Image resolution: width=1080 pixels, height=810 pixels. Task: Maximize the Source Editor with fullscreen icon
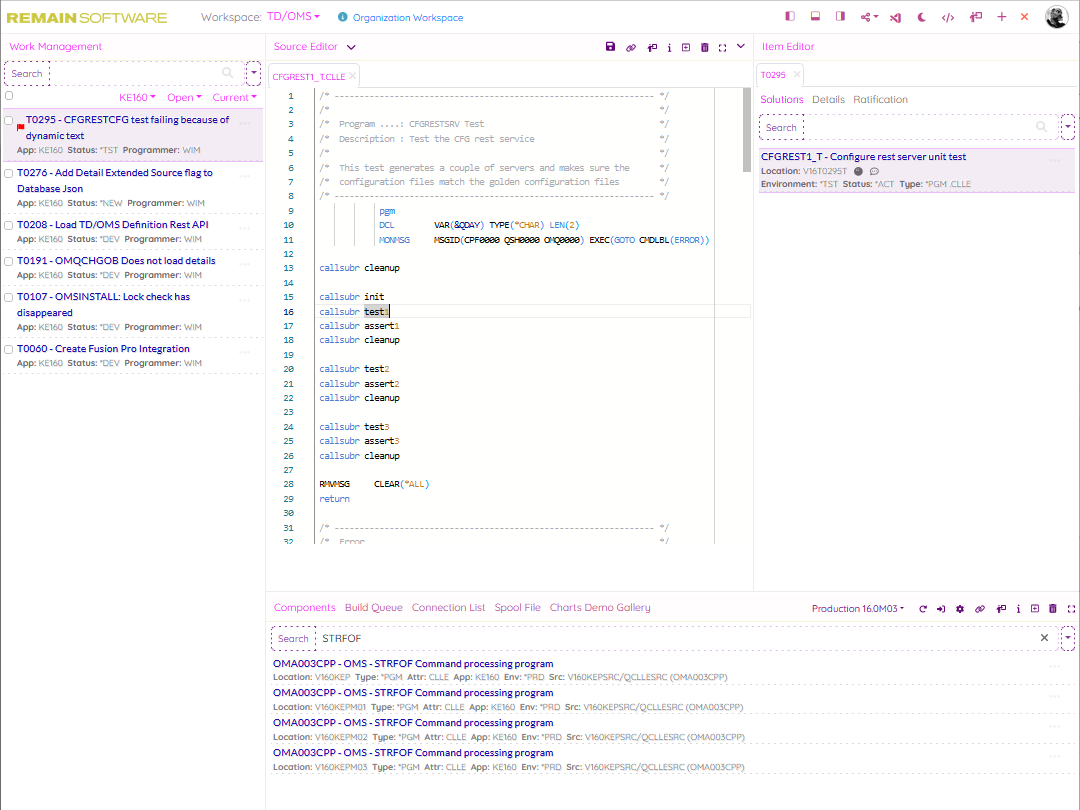(722, 47)
